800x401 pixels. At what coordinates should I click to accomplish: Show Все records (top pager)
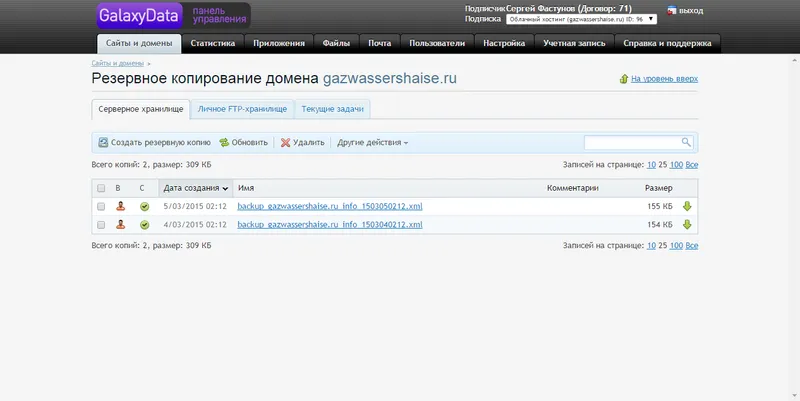[x=691, y=165]
